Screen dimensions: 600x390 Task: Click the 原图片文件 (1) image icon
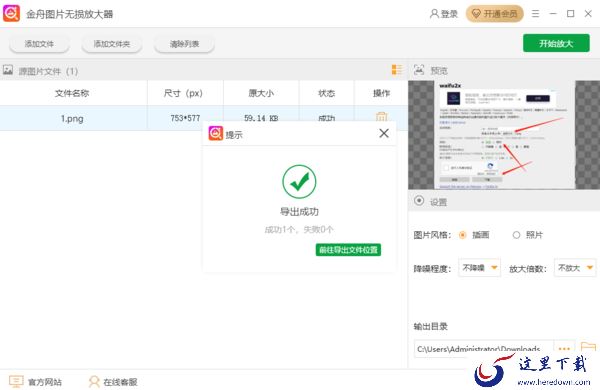pos(8,70)
